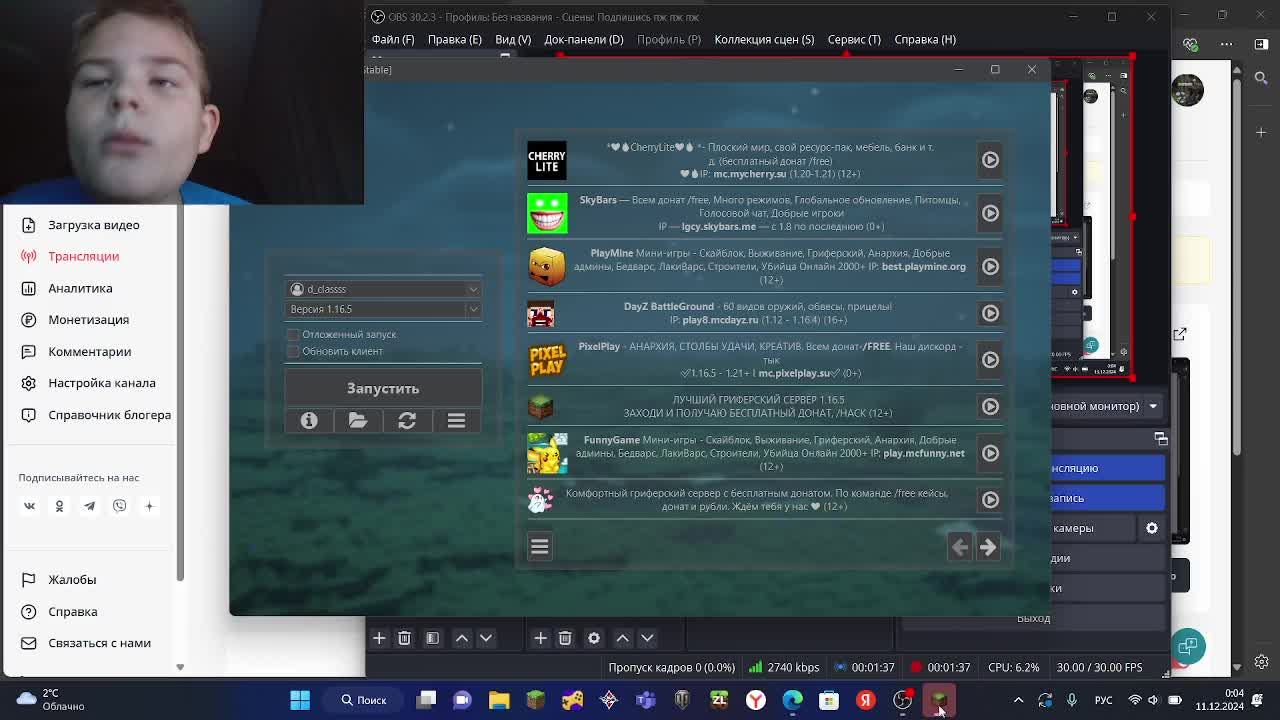Move the OBS source down
The image size is (1280, 720).
pos(647,638)
